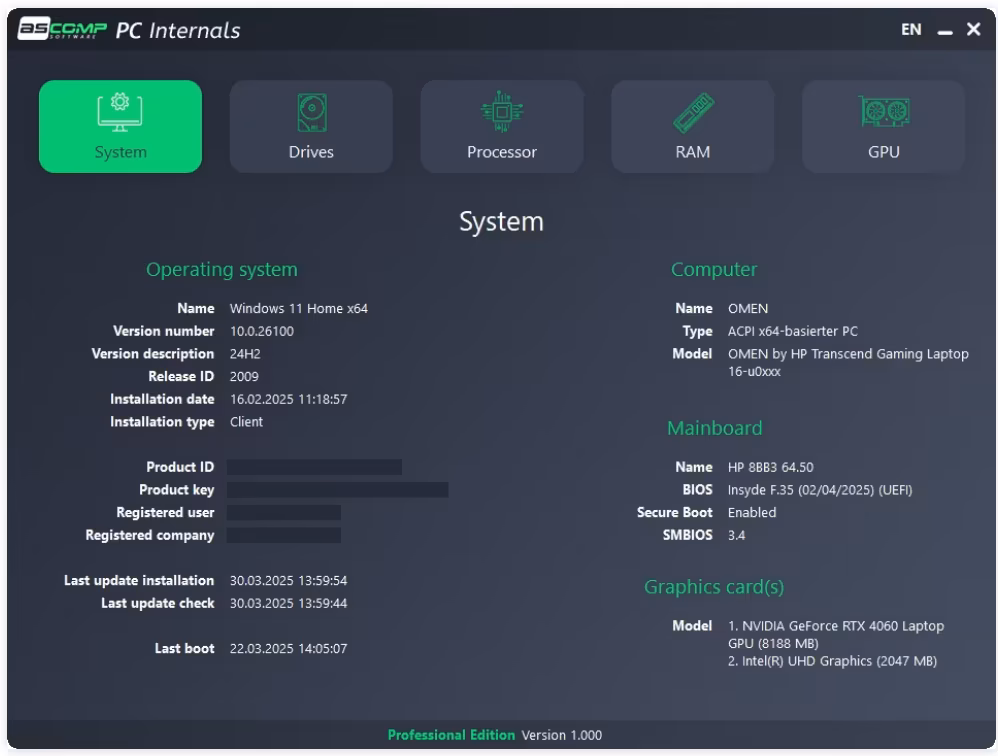This screenshot has width=998, height=756.
Task: Select the RAM tab label
Action: pyautogui.click(x=693, y=152)
